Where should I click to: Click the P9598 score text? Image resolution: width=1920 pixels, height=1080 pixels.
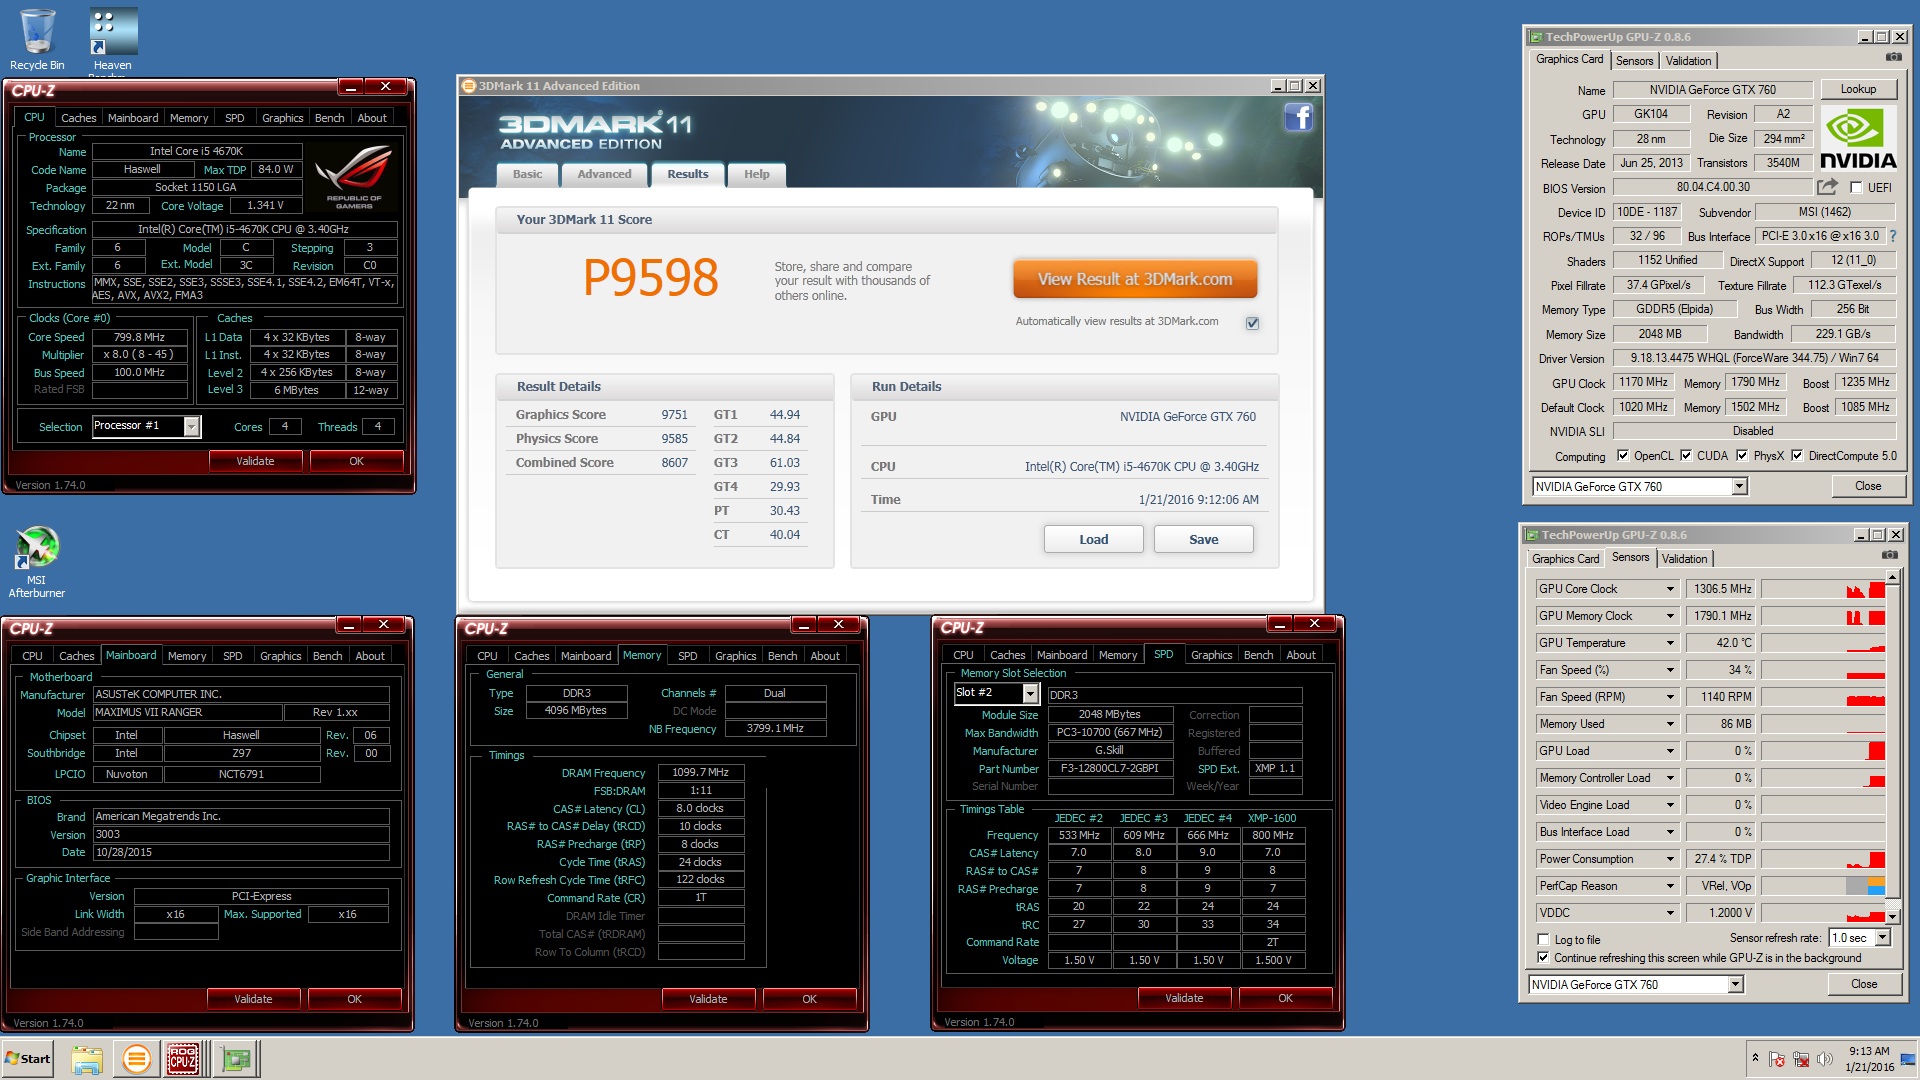pos(651,278)
